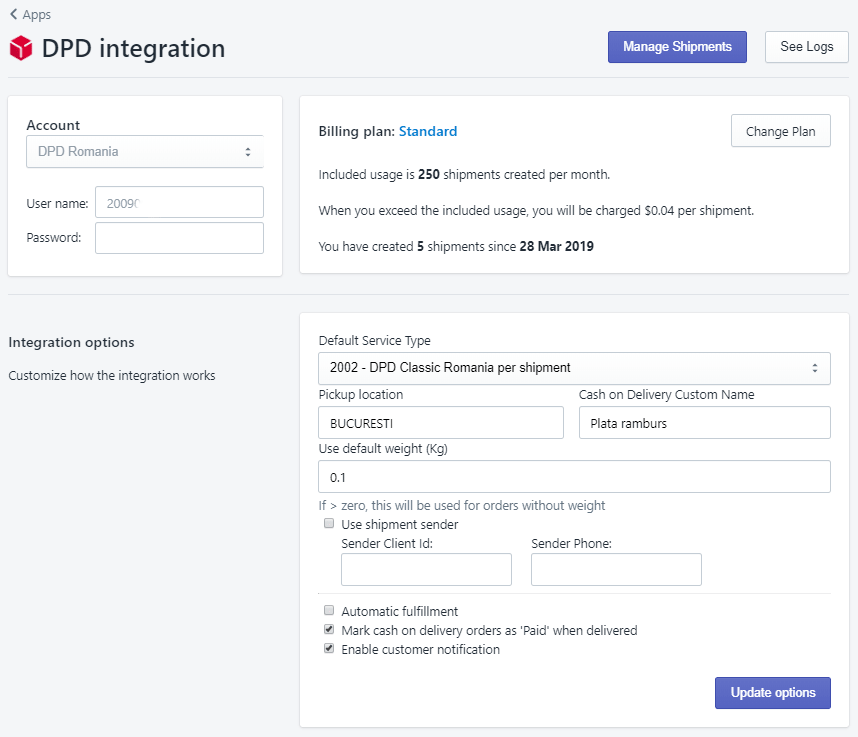
Task: Focus the User name input field
Action: click(179, 202)
